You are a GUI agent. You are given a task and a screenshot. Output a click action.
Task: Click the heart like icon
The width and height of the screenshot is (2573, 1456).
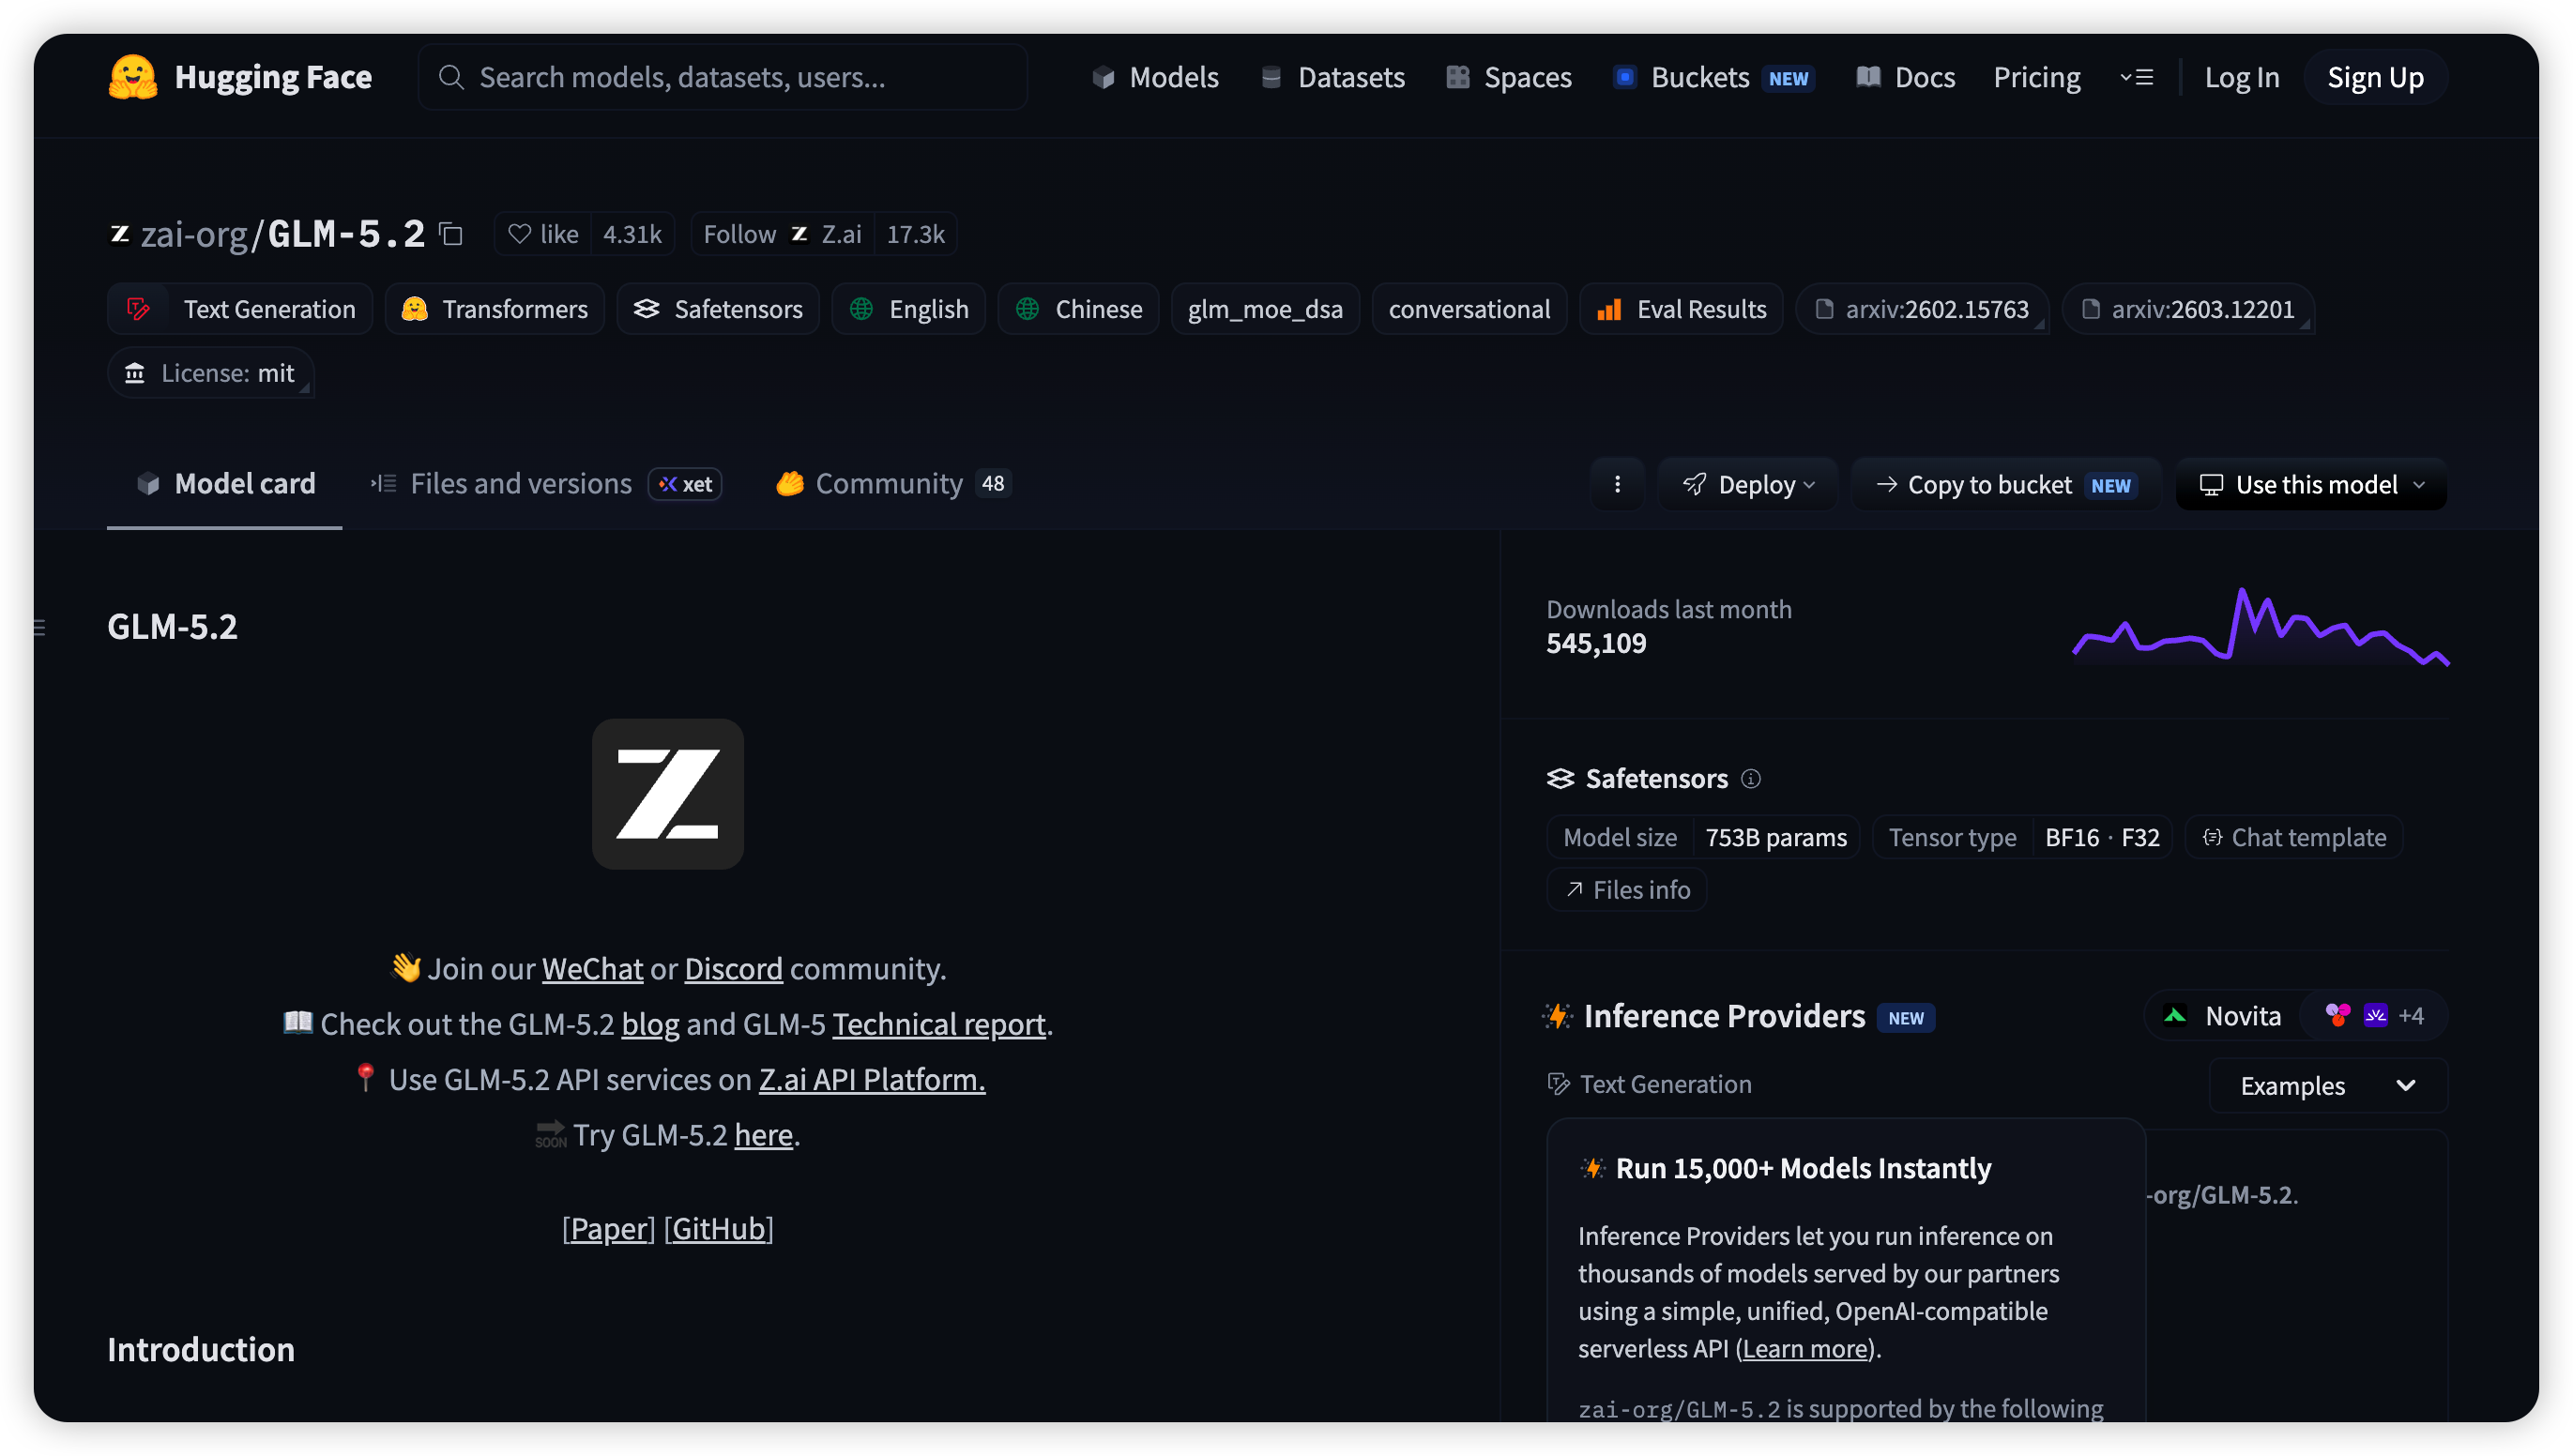click(x=519, y=234)
